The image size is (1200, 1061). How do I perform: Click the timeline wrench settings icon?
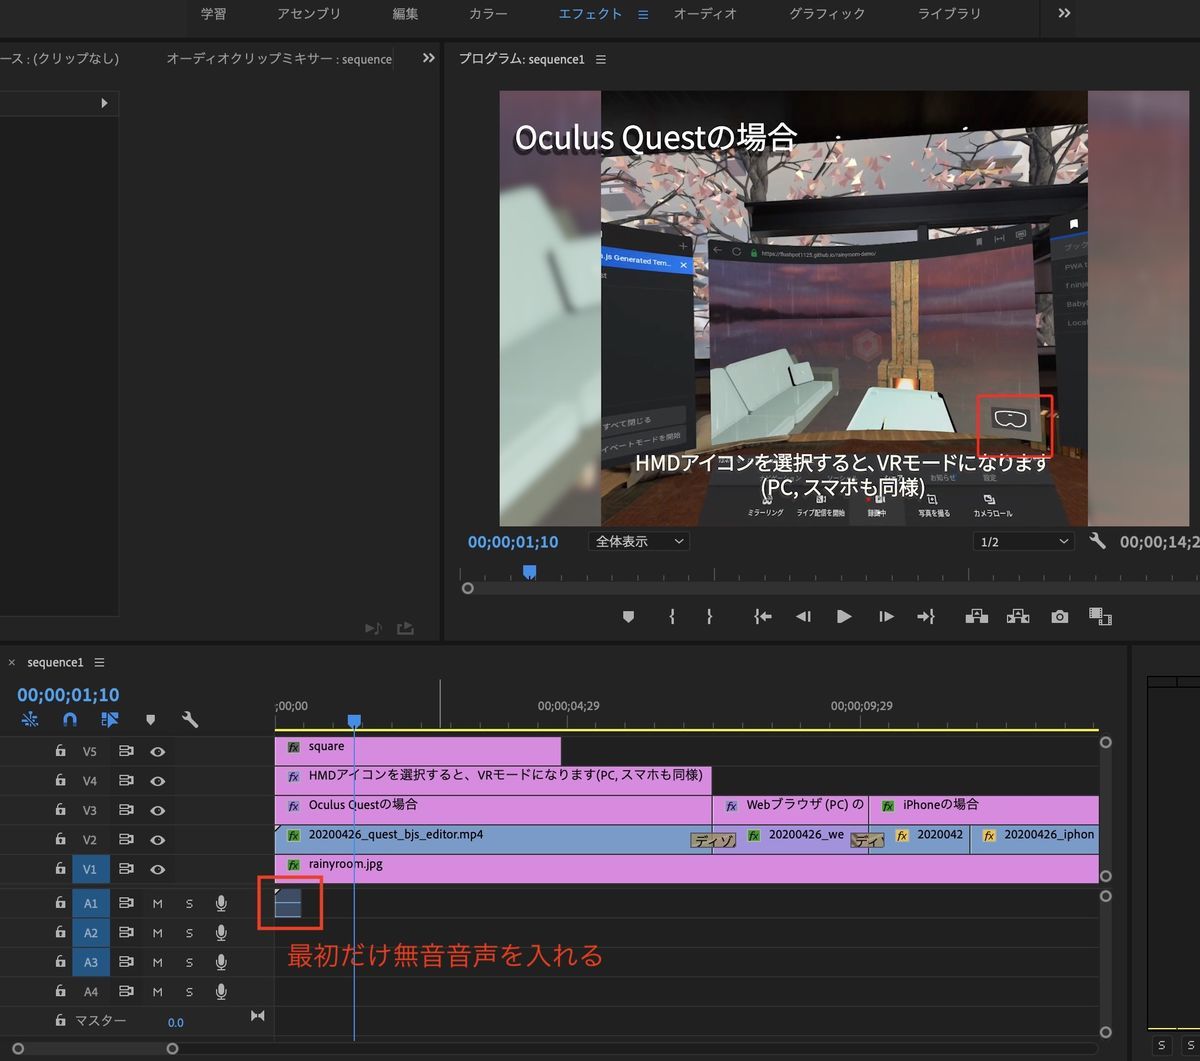click(x=189, y=719)
